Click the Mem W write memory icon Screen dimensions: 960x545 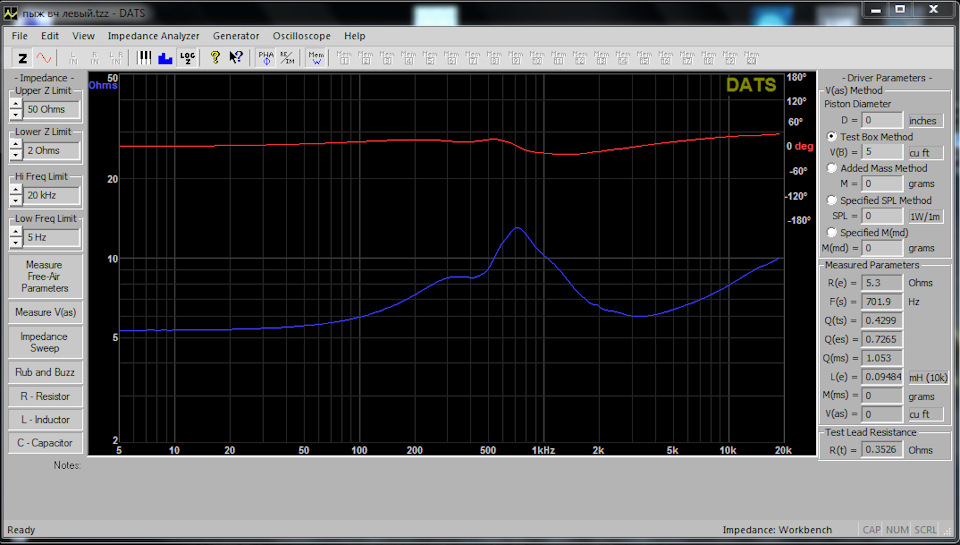point(316,58)
